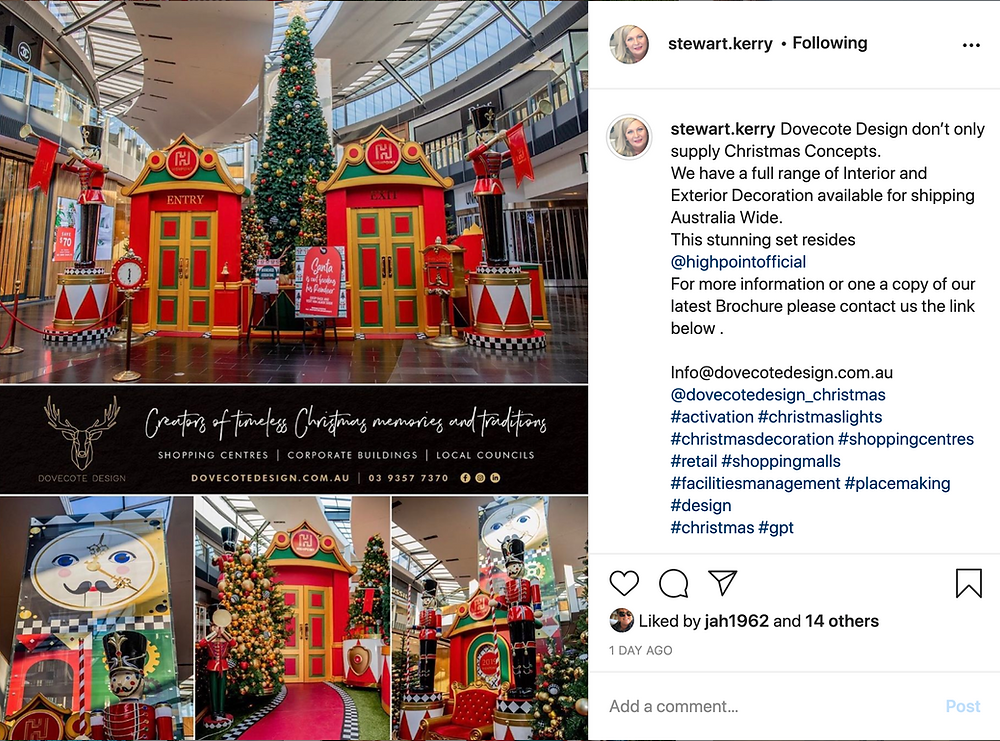
Task: Open the 1 DAY AGO timestamp
Action: tap(640, 650)
